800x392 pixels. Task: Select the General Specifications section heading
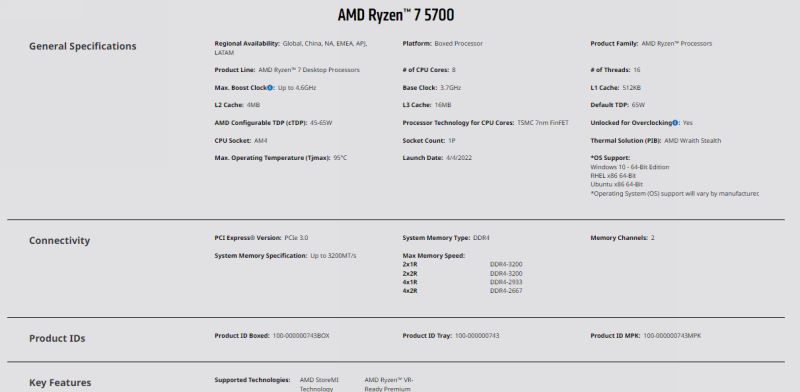tap(83, 46)
